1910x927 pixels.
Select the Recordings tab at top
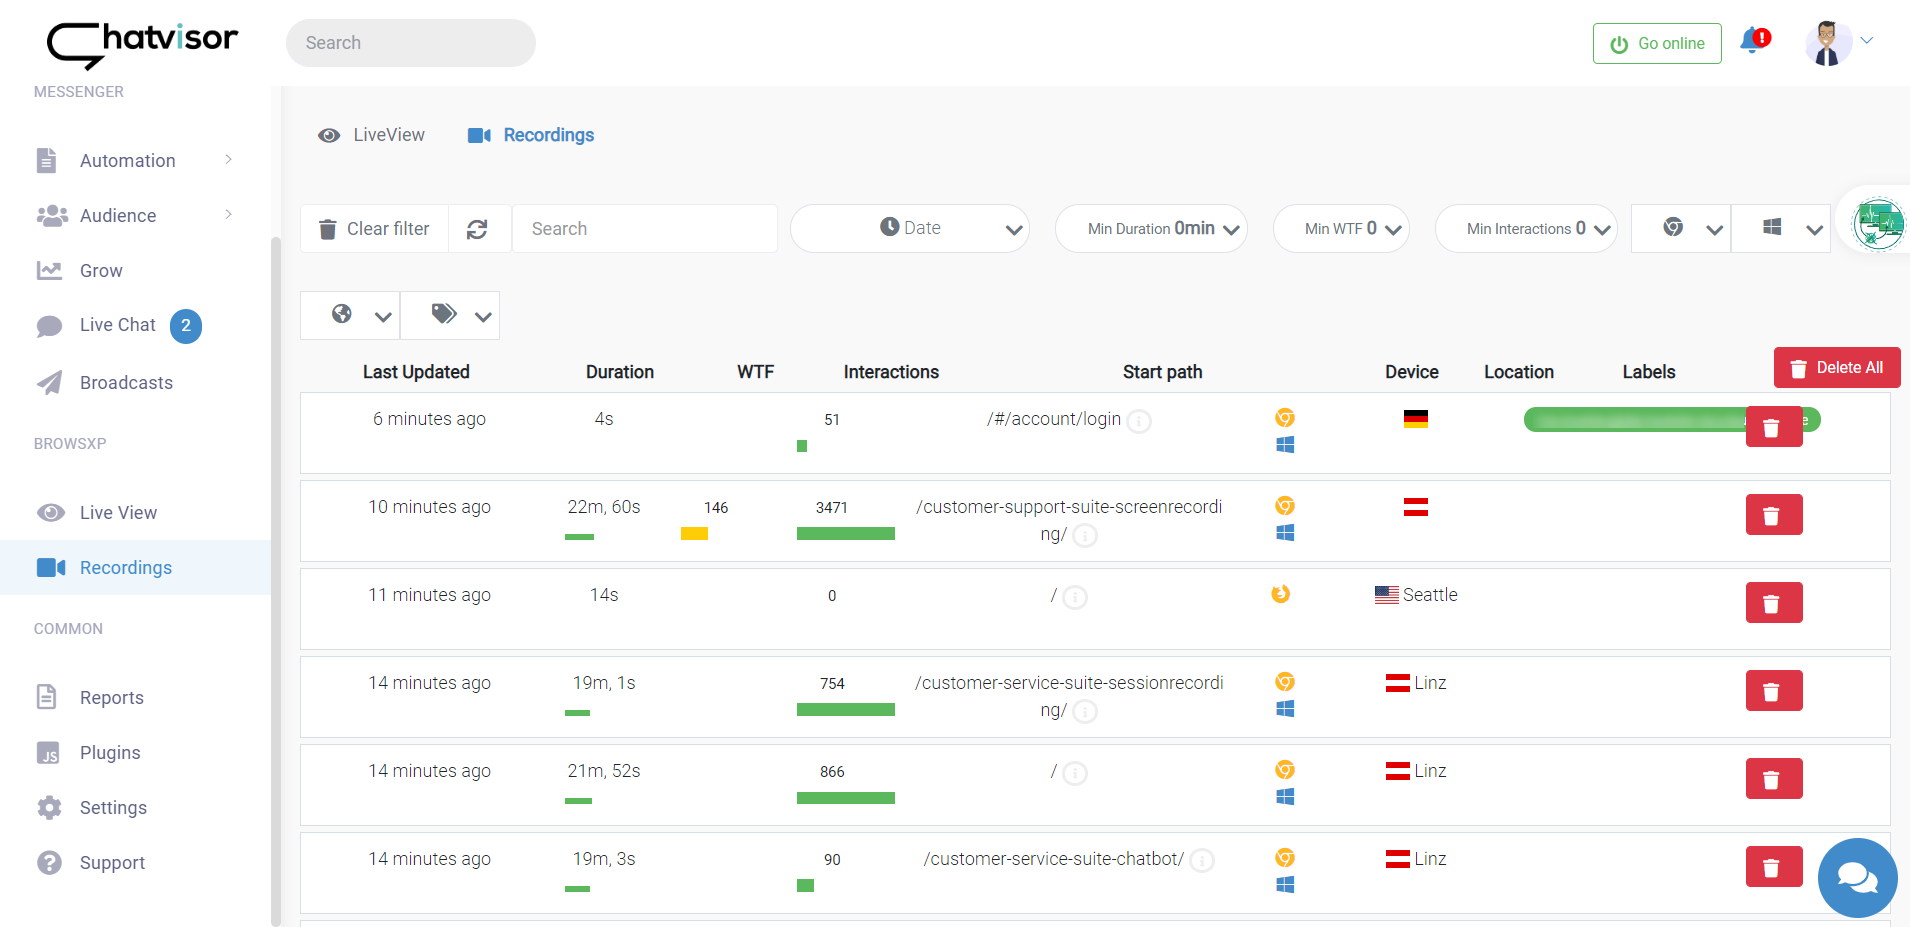531,135
